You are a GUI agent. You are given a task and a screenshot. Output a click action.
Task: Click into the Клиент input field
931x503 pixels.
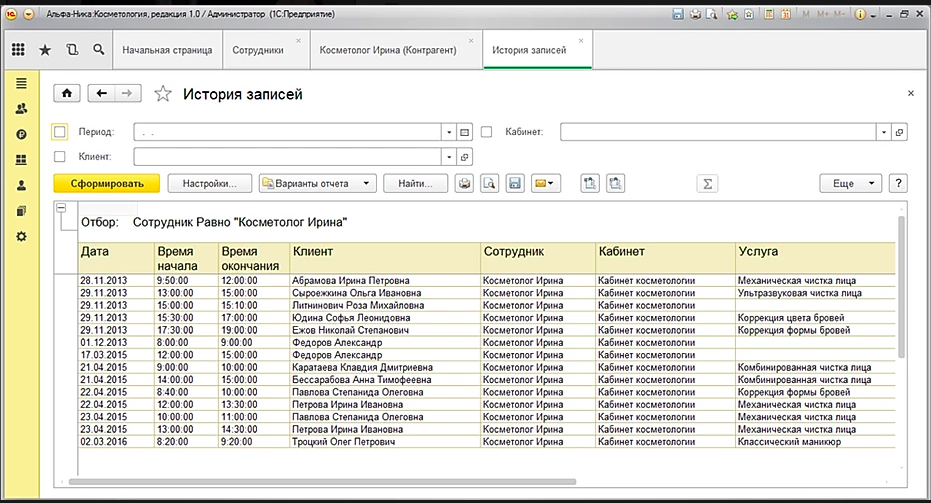[x=287, y=157]
